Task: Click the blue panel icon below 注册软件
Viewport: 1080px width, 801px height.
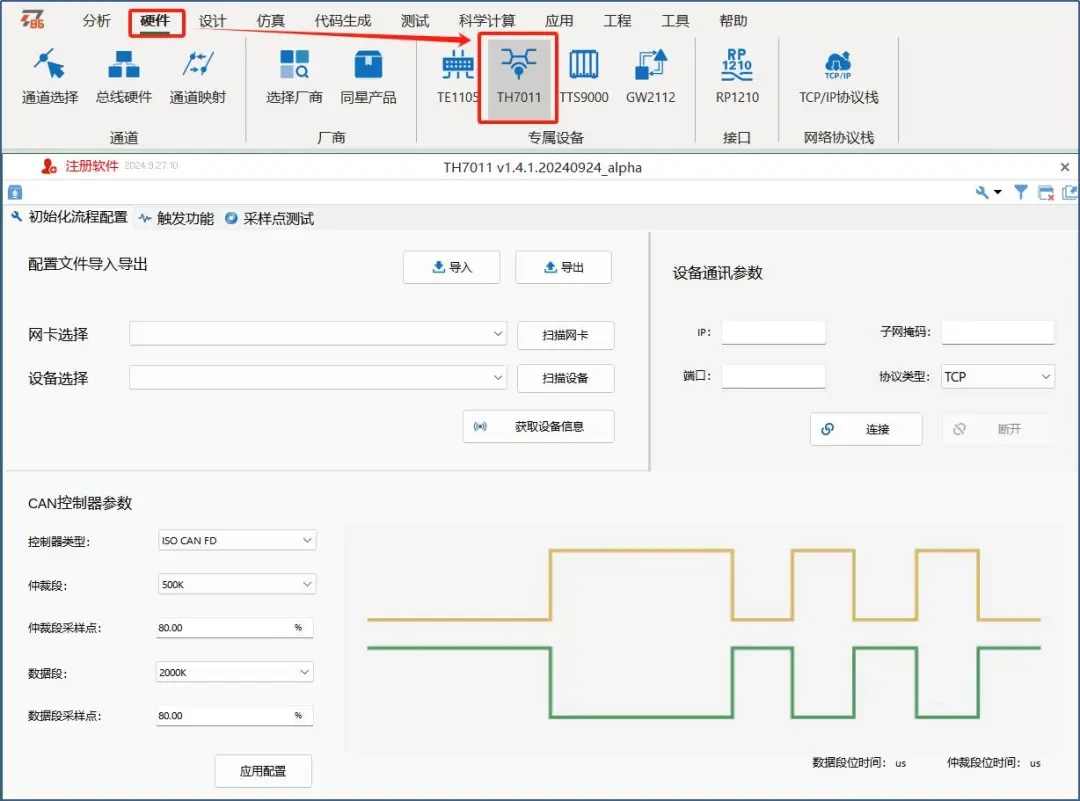Action: pyautogui.click(x=15, y=193)
